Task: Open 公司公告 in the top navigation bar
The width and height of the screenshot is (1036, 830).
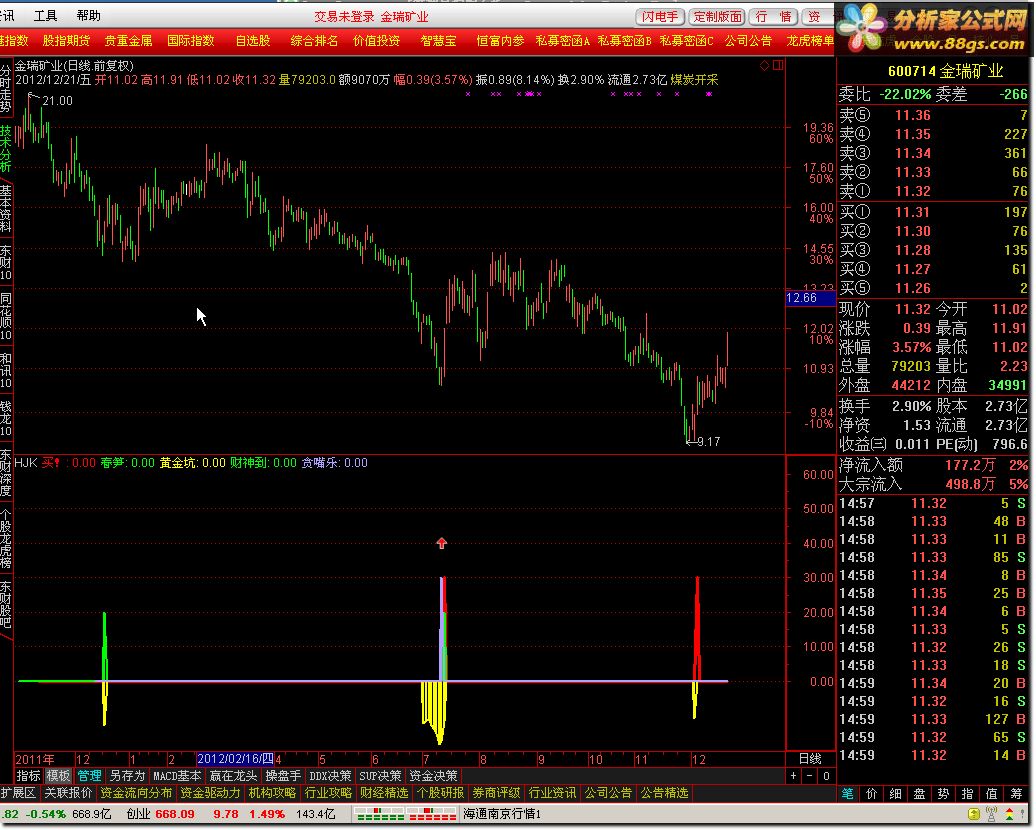Action: [748, 41]
